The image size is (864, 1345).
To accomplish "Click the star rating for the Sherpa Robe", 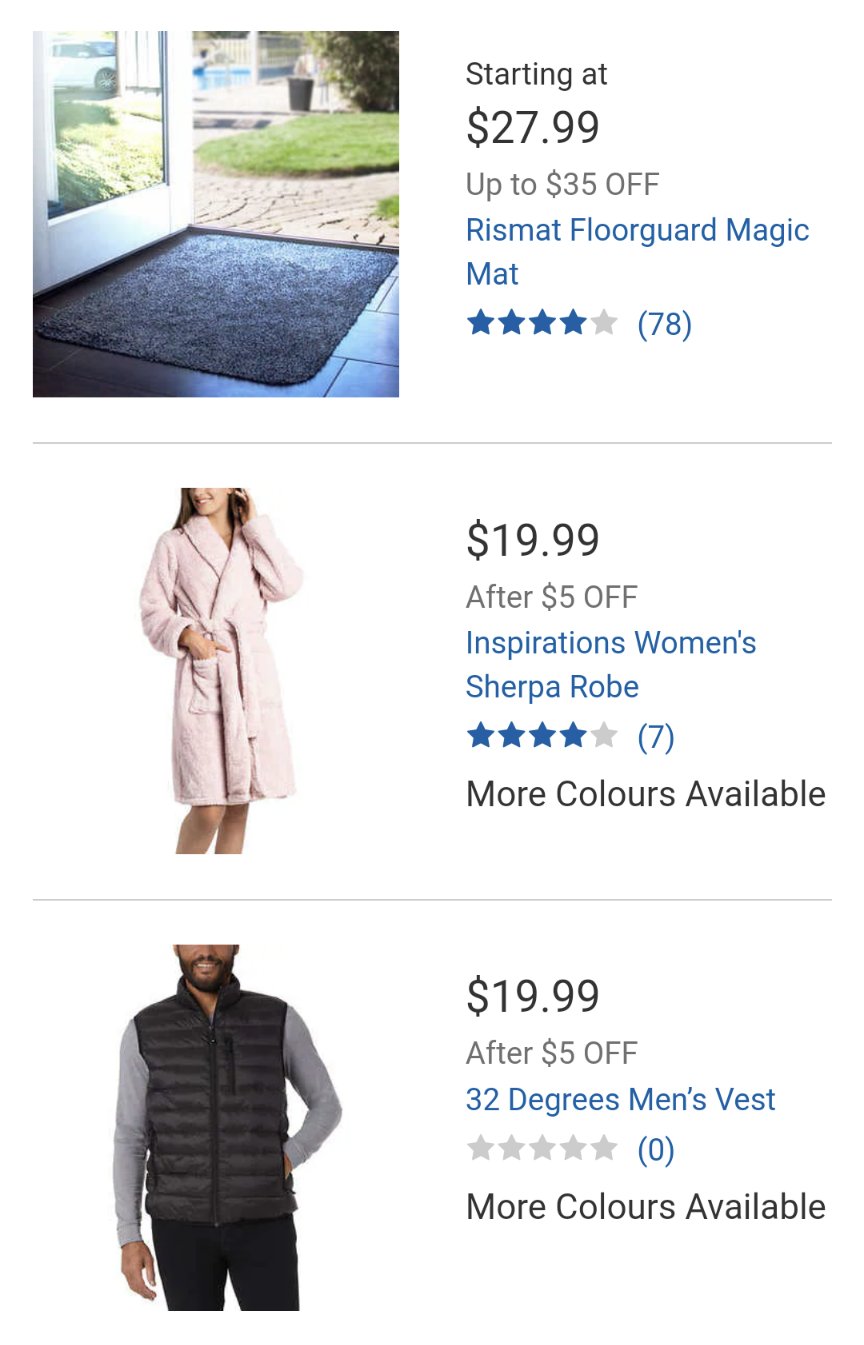I will tap(542, 737).
